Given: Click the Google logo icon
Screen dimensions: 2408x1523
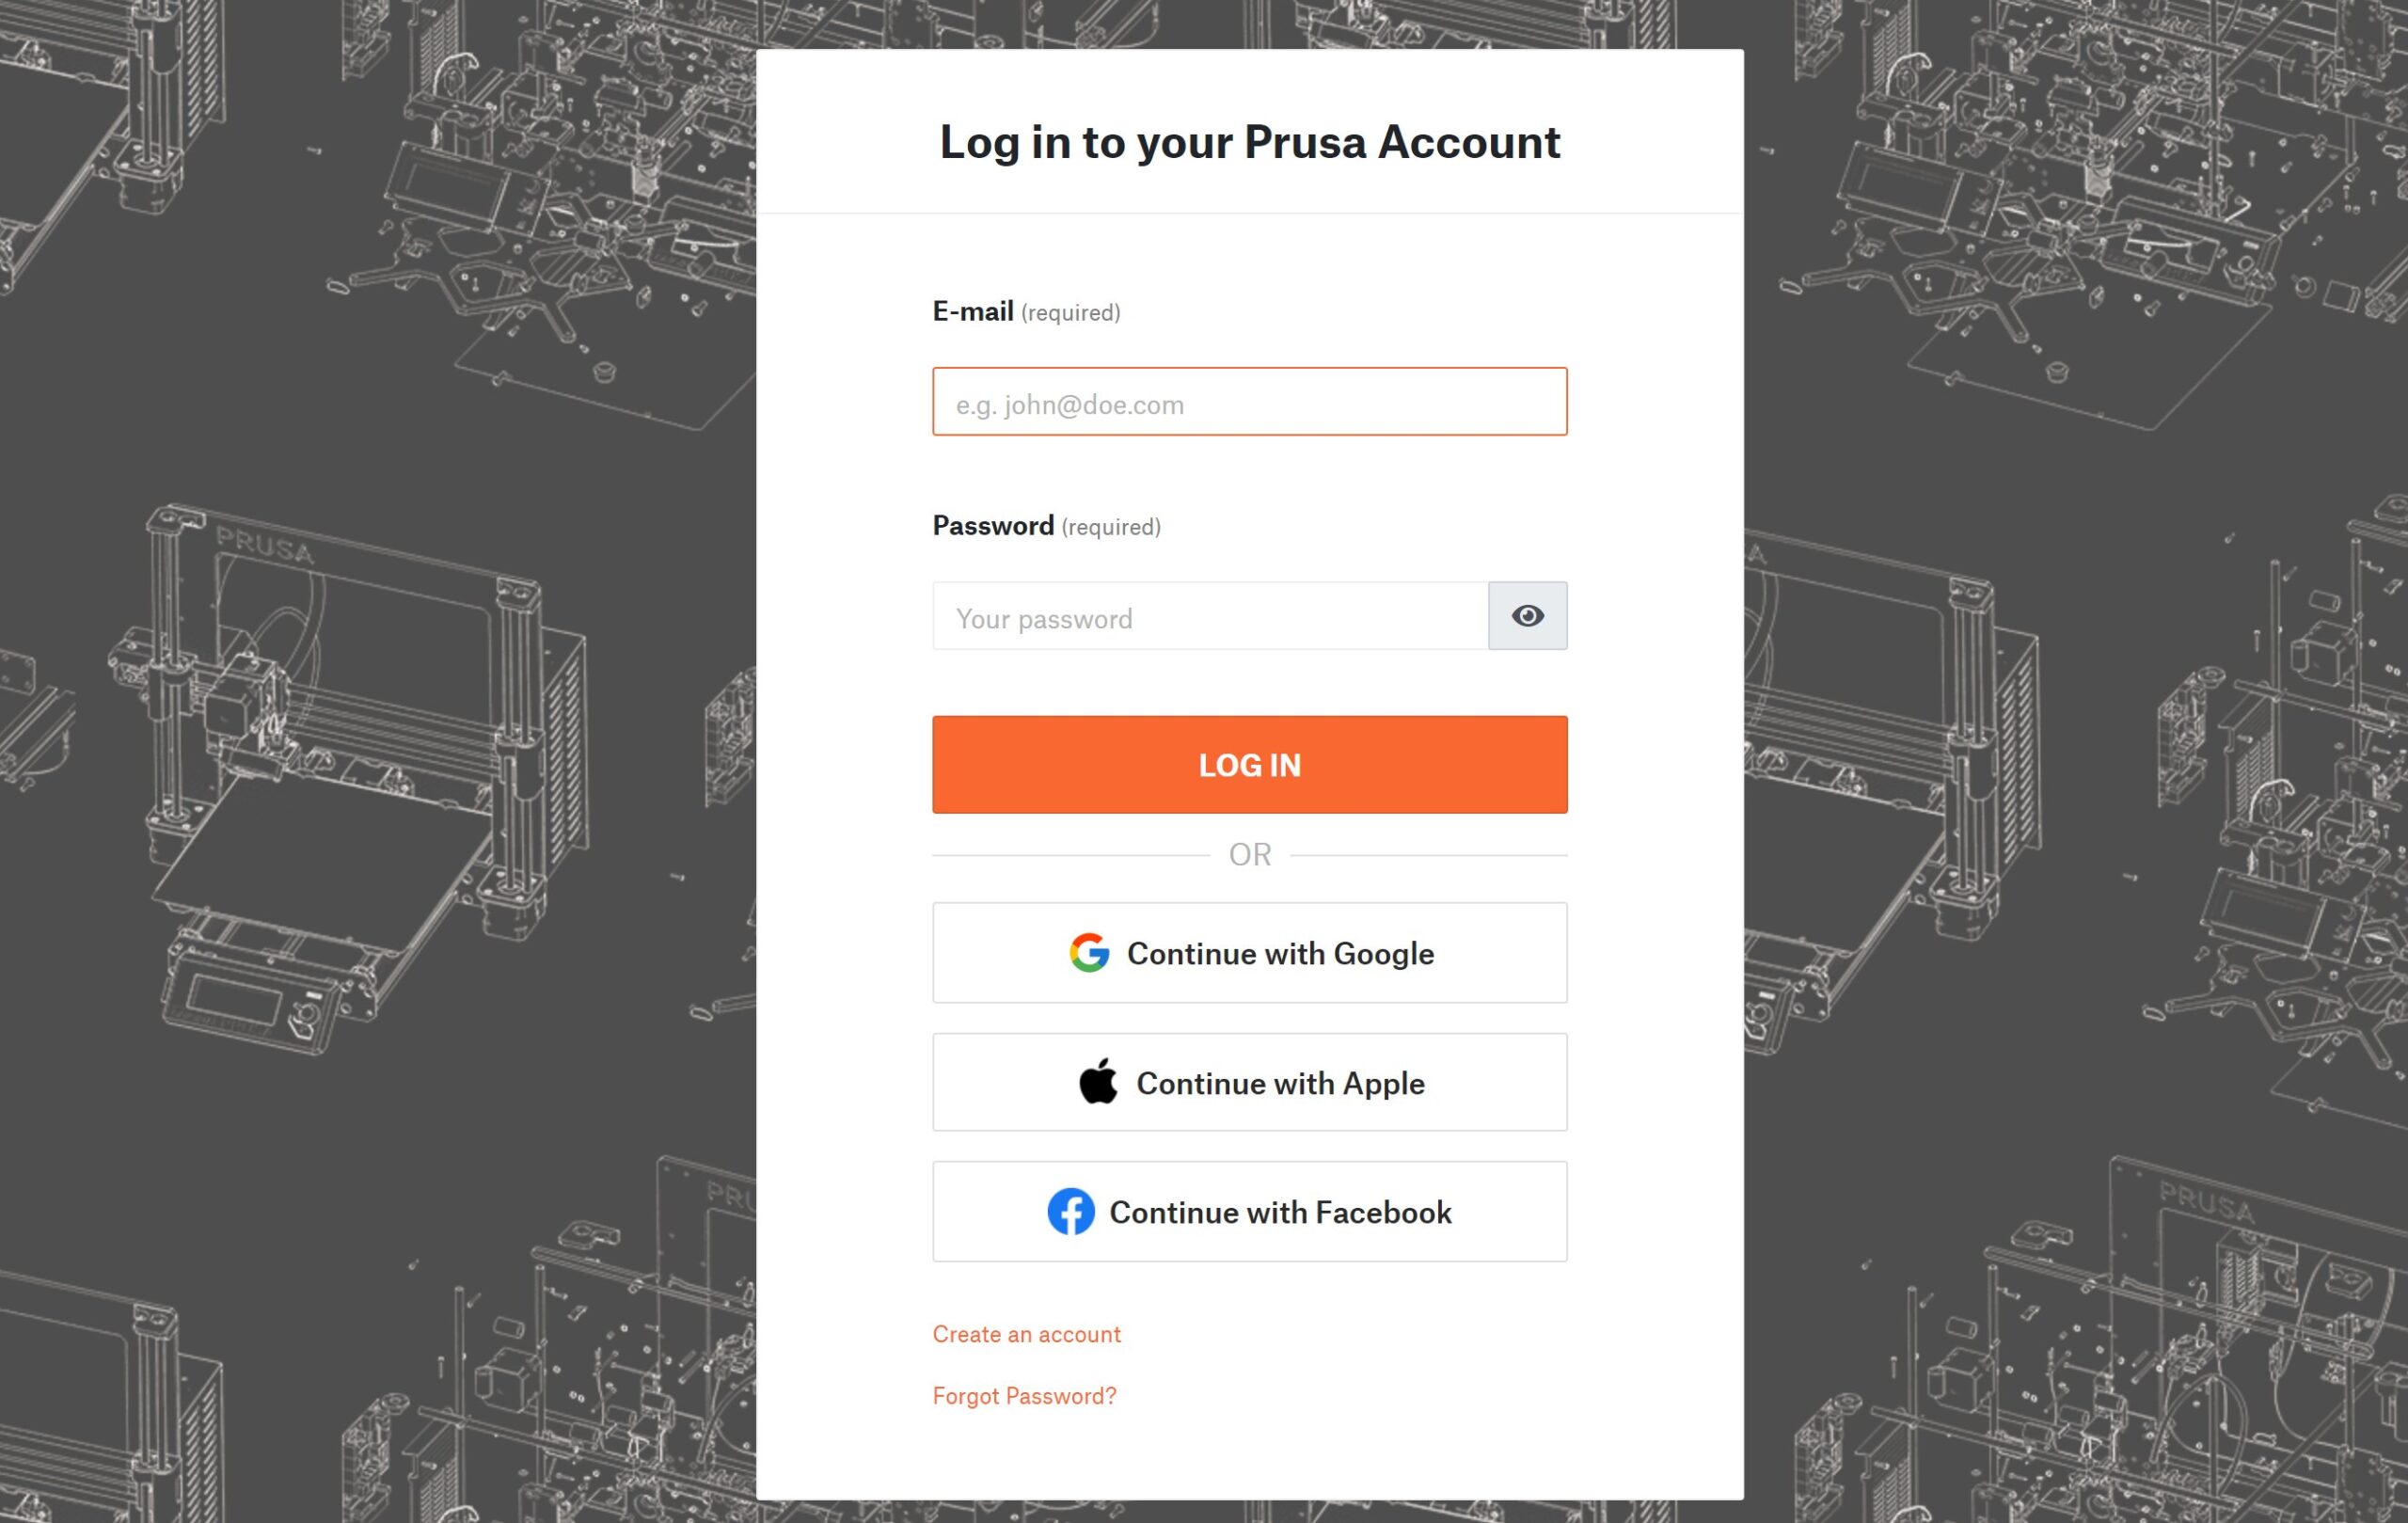Looking at the screenshot, I should point(1089,953).
